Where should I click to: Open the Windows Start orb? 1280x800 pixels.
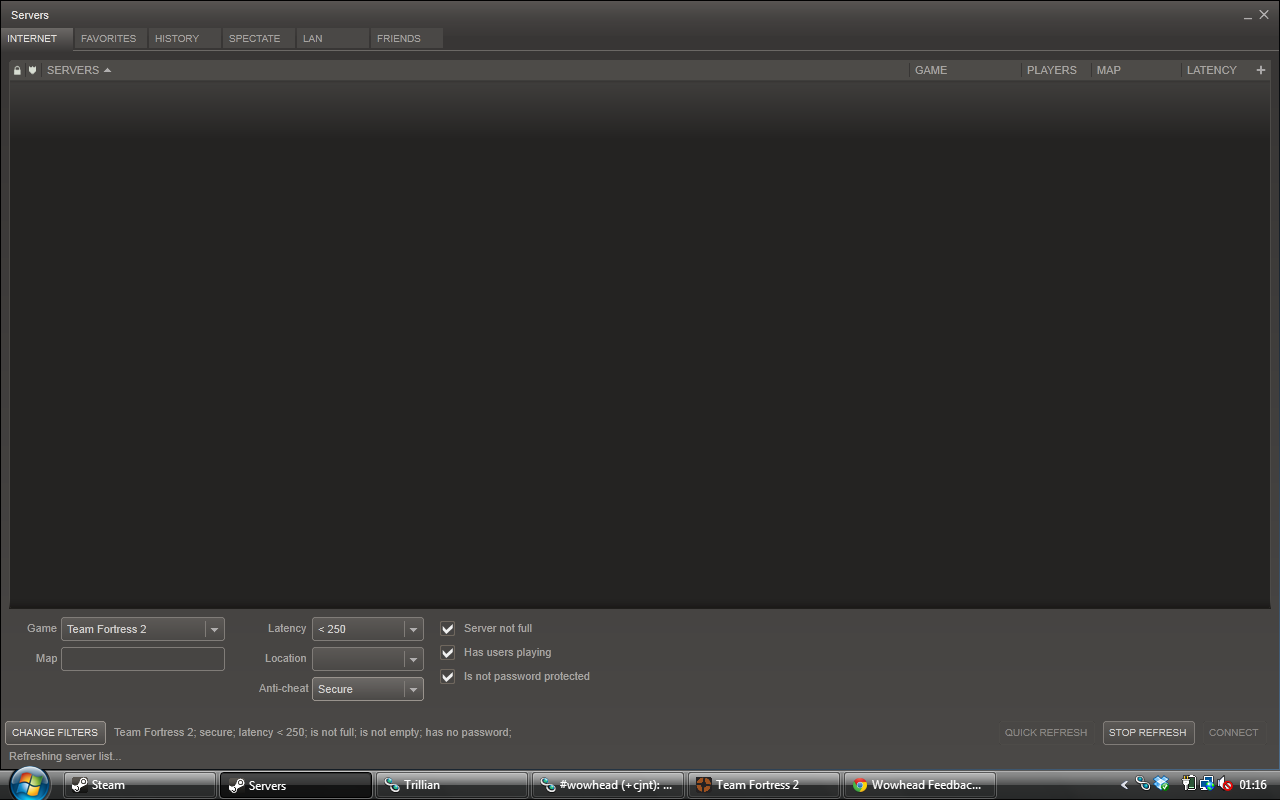(x=29, y=783)
